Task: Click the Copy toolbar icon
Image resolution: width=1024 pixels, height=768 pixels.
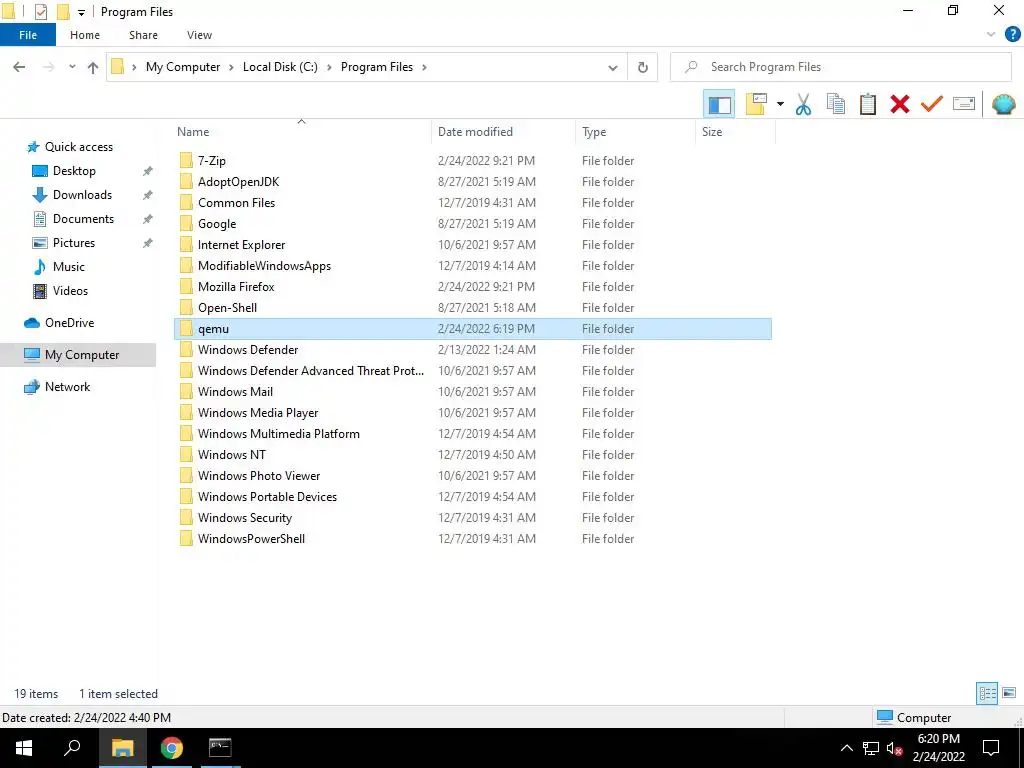Action: [836, 104]
